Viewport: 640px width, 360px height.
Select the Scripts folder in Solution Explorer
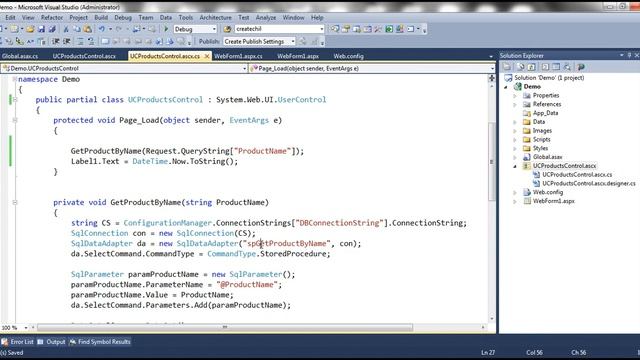tap(541, 140)
